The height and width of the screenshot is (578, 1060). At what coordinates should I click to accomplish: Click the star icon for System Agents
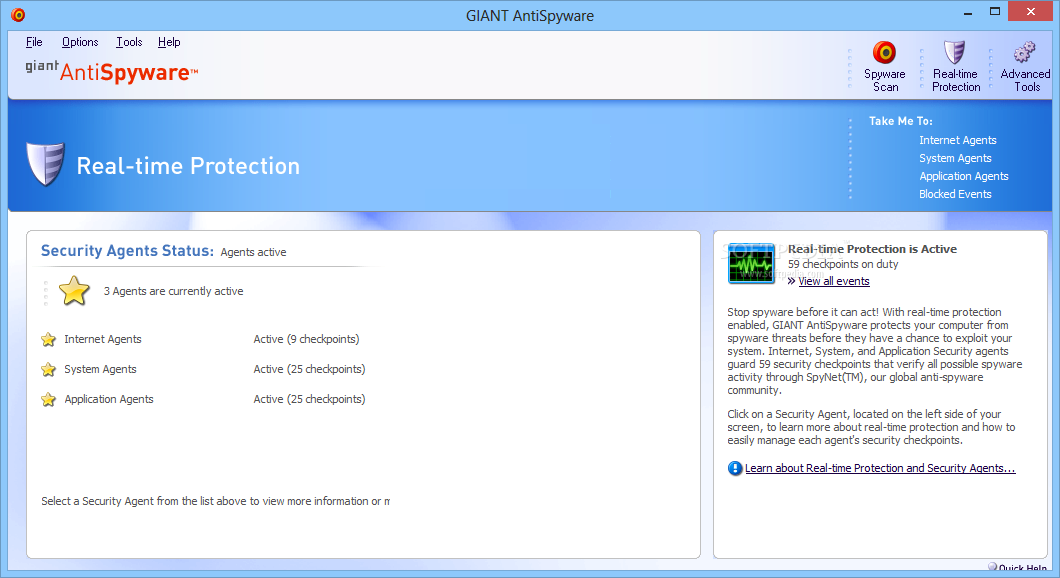click(x=48, y=369)
